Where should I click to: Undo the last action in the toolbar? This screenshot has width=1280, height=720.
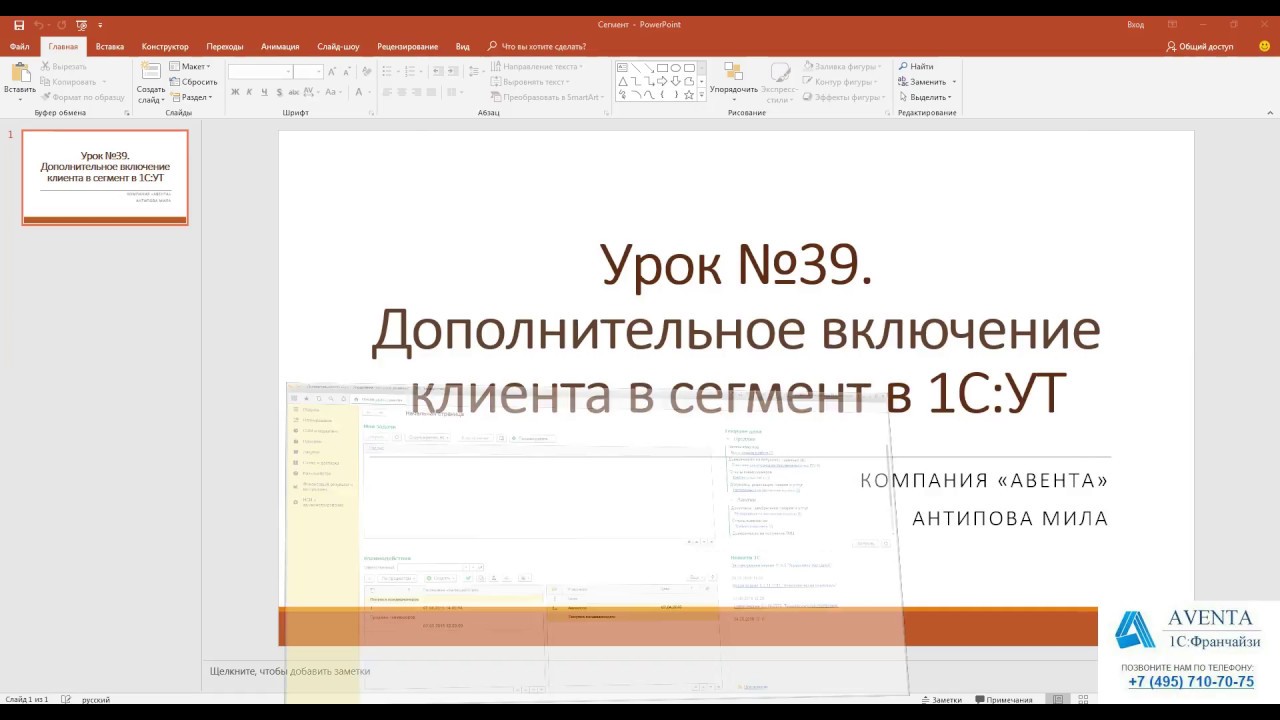coord(39,25)
